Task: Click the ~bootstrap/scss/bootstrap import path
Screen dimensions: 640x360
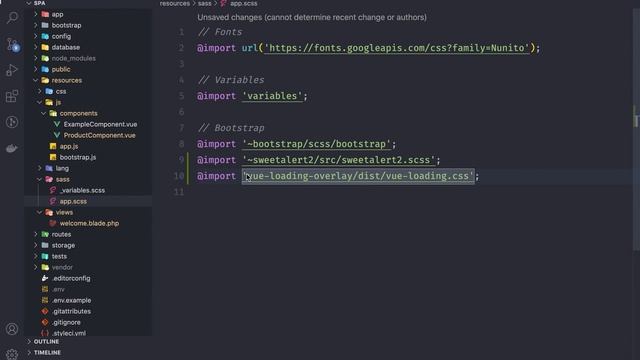Action: coord(316,144)
